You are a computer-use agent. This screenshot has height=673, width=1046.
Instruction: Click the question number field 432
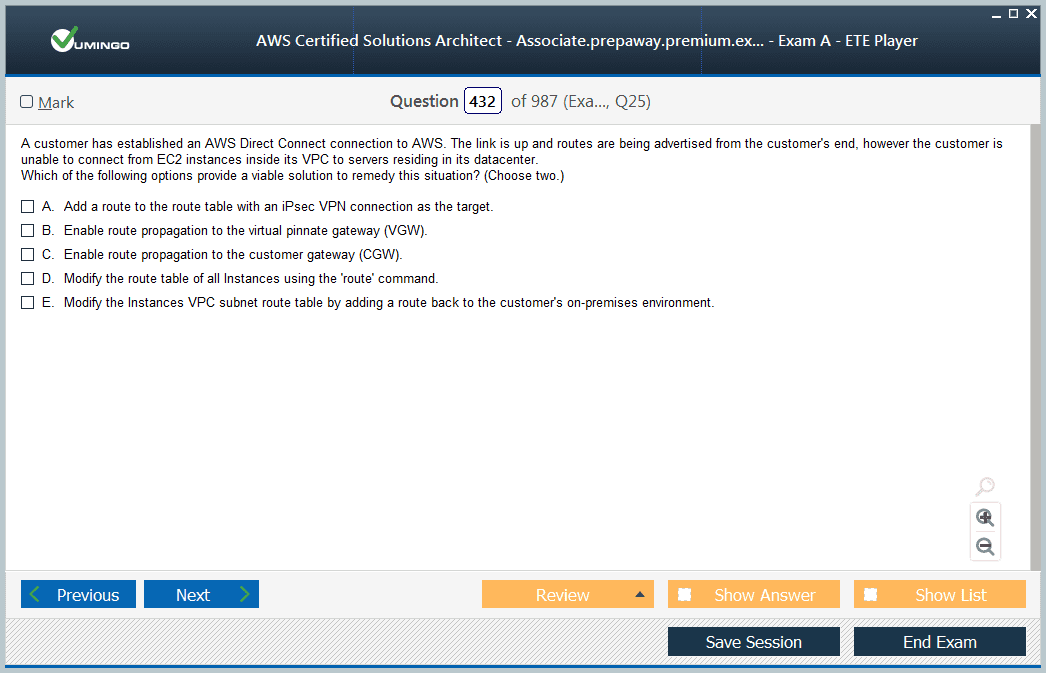click(482, 101)
